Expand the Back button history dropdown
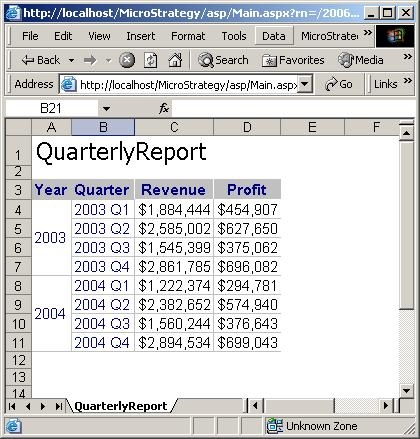The height and width of the screenshot is (439, 420). 71,61
